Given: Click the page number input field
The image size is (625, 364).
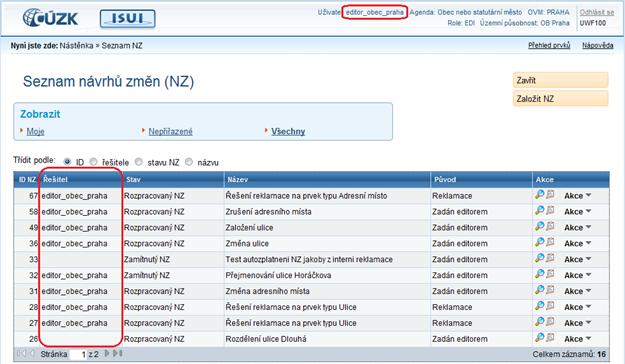Looking at the screenshot, I should tap(79, 354).
